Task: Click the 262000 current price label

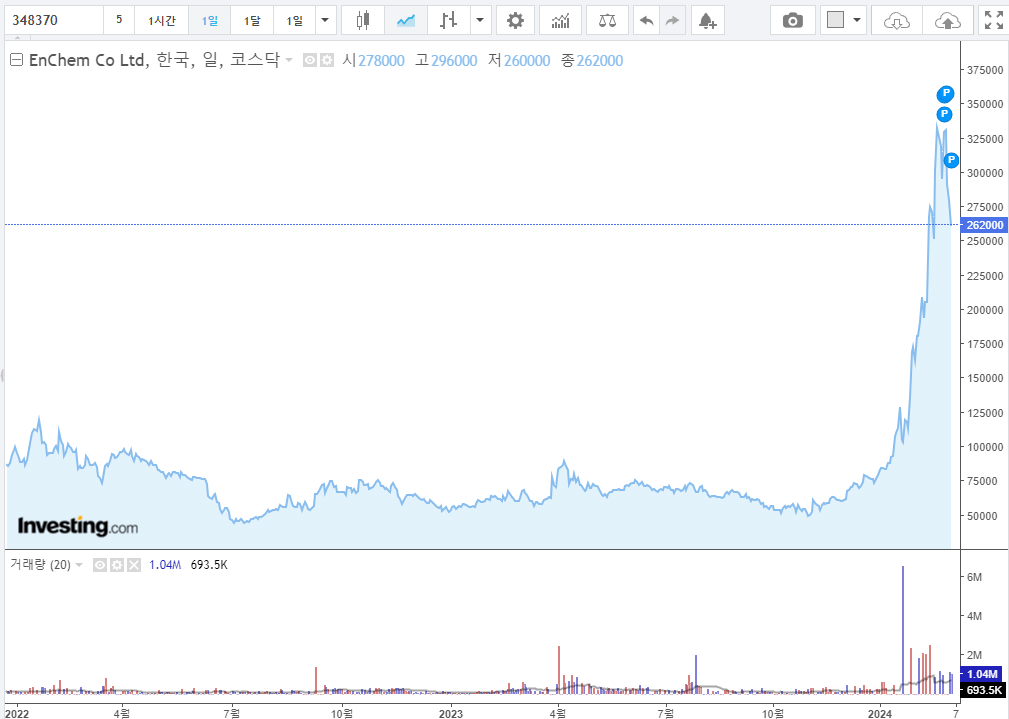Action: 984,225
